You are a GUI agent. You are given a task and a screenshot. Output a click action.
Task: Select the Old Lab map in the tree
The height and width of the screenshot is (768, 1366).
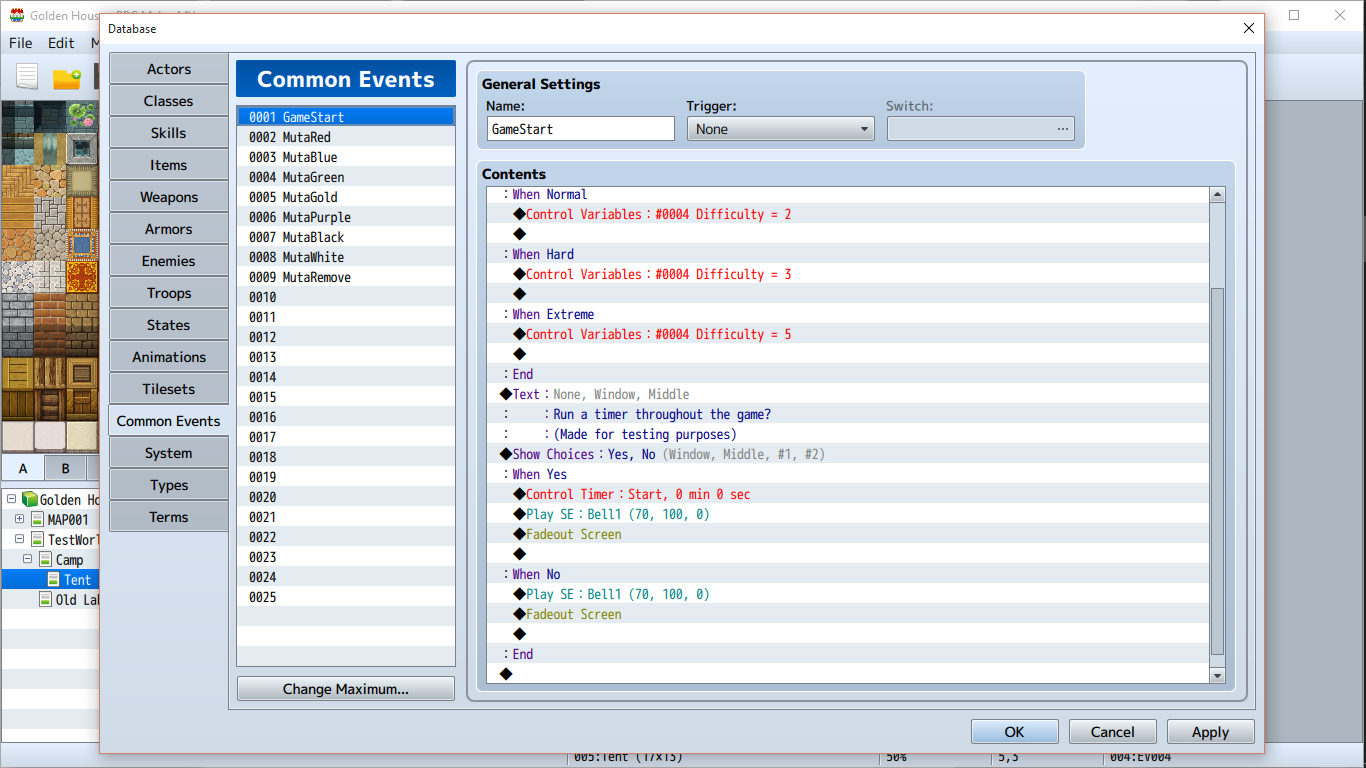[x=69, y=599]
